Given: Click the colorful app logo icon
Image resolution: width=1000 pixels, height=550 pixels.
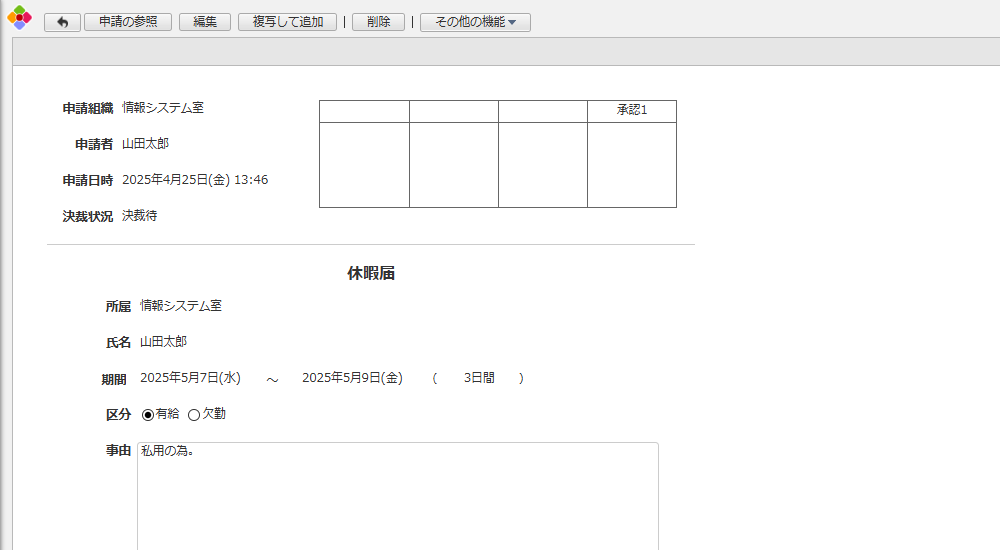Looking at the screenshot, I should pos(19,17).
